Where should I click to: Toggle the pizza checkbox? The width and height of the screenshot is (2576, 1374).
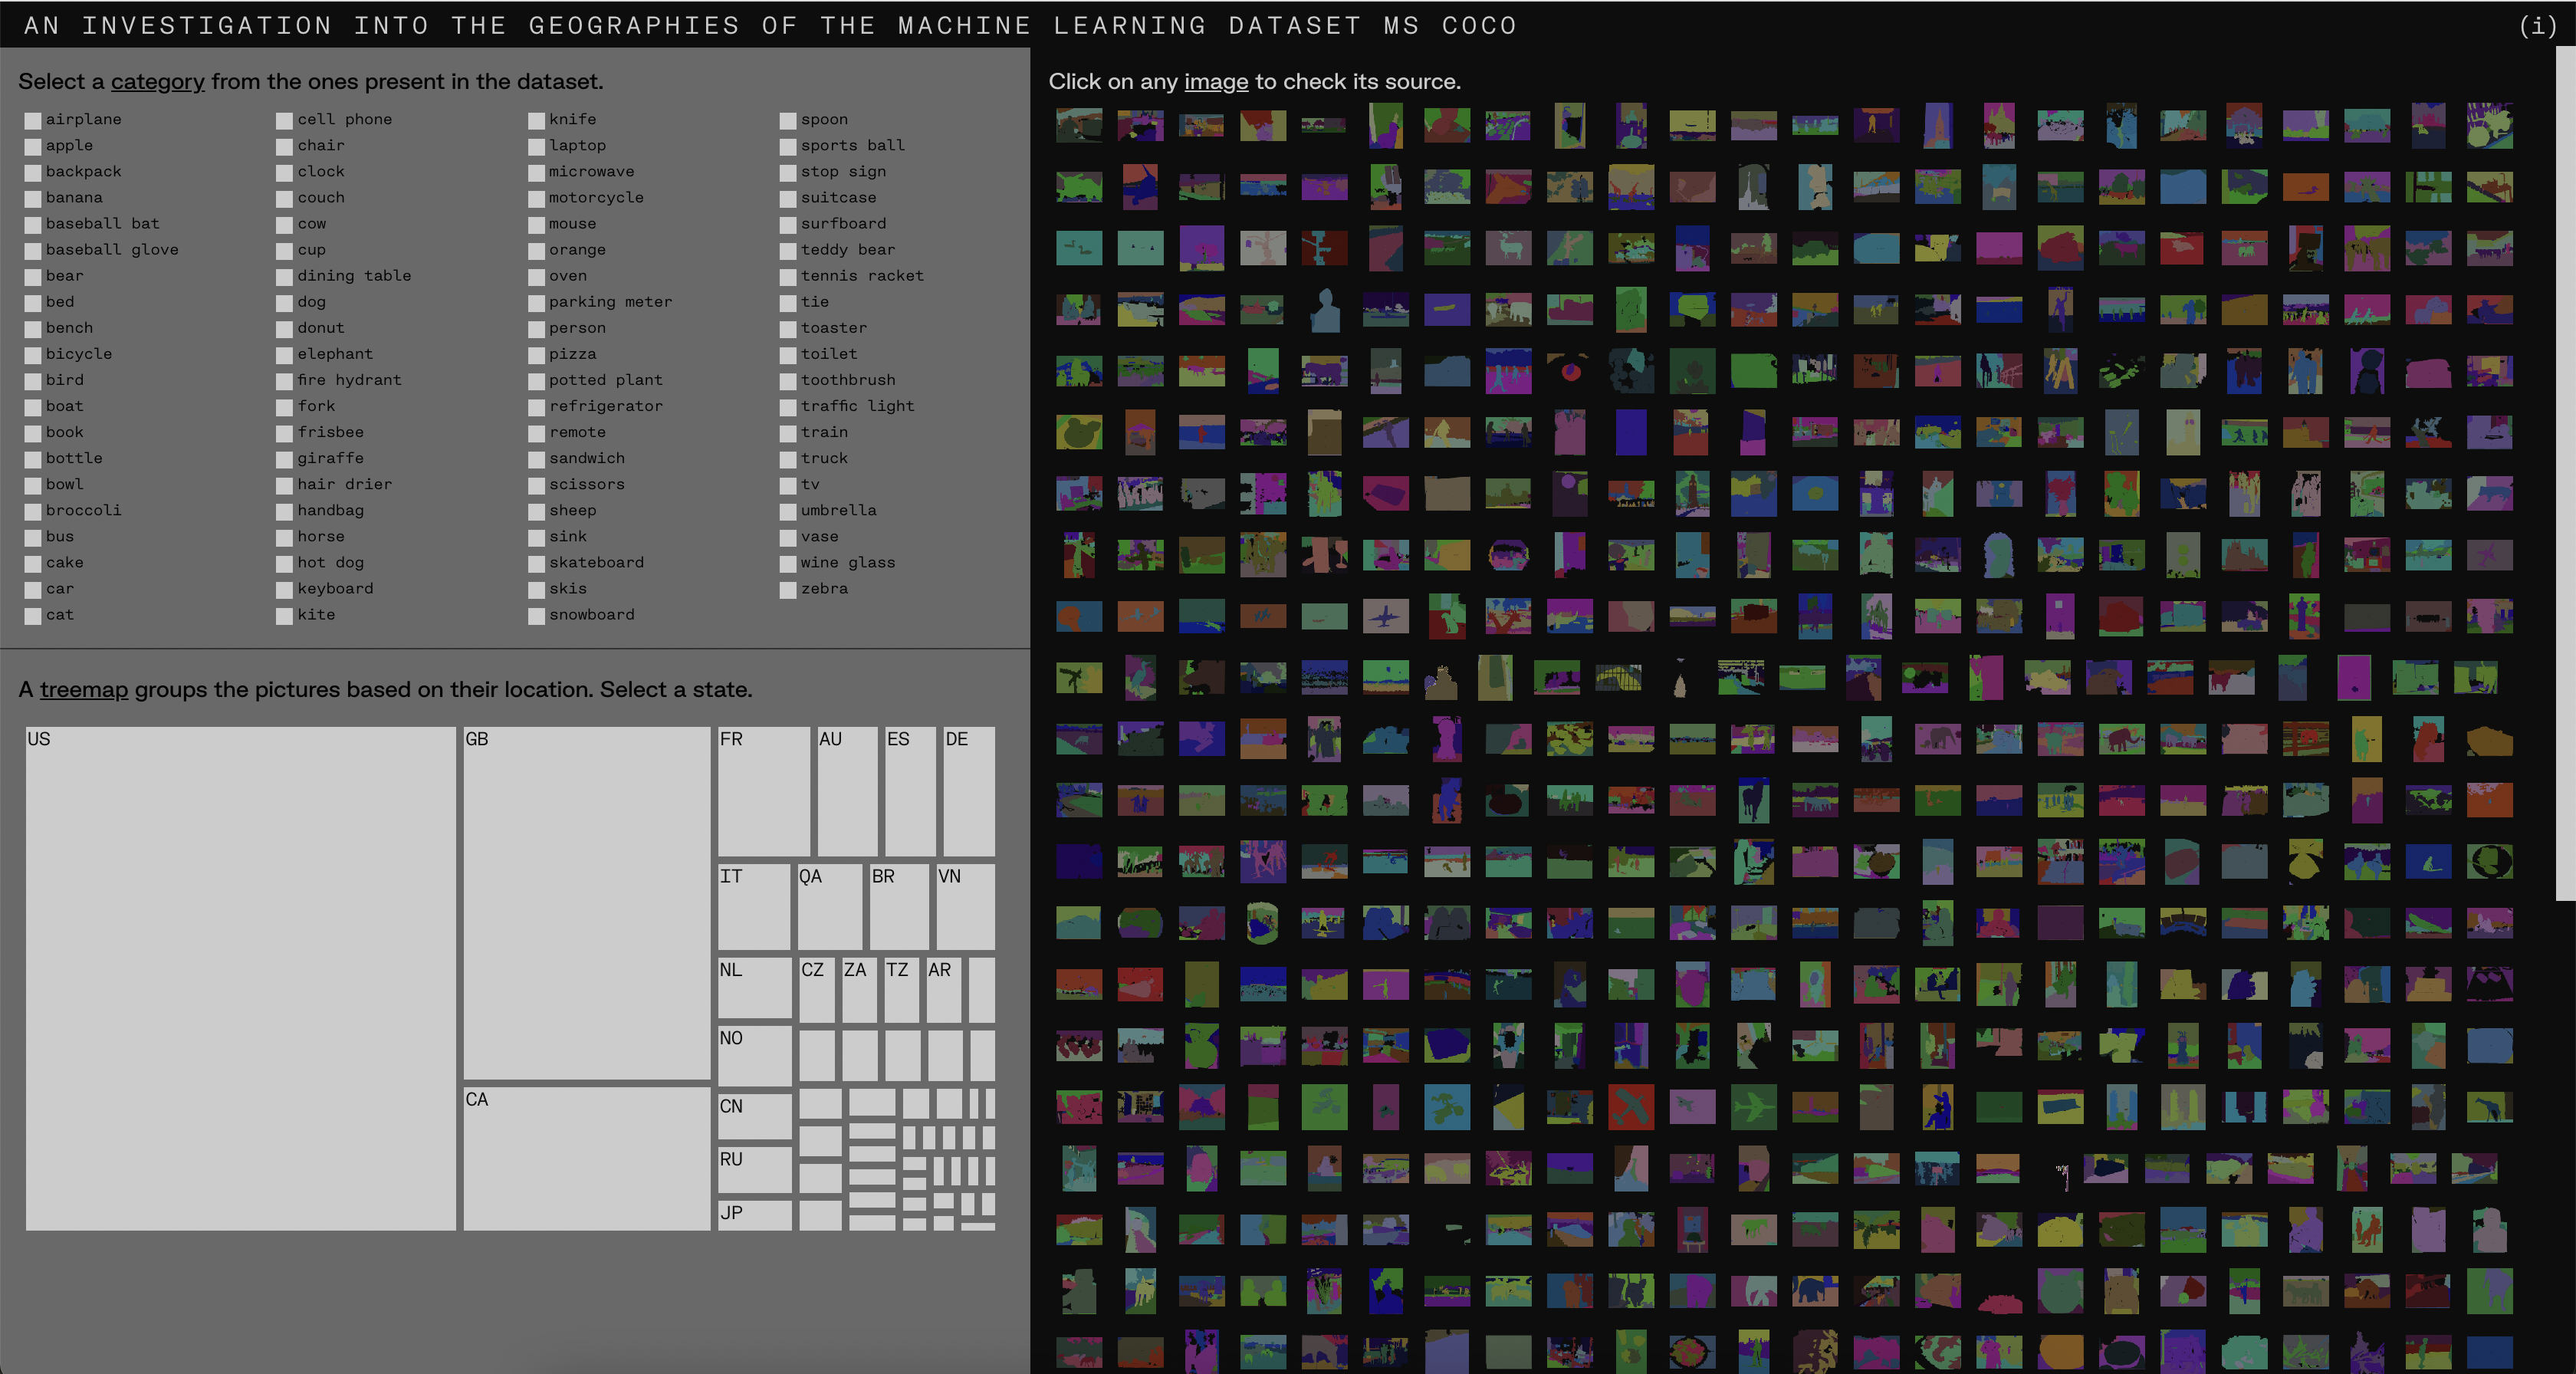click(x=537, y=355)
